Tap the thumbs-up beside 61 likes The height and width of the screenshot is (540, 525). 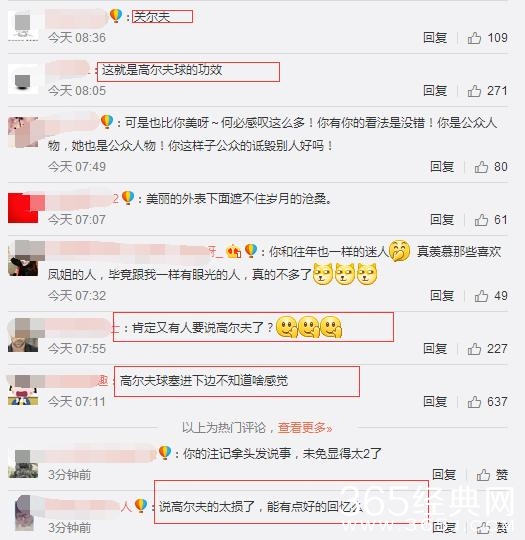coord(481,220)
